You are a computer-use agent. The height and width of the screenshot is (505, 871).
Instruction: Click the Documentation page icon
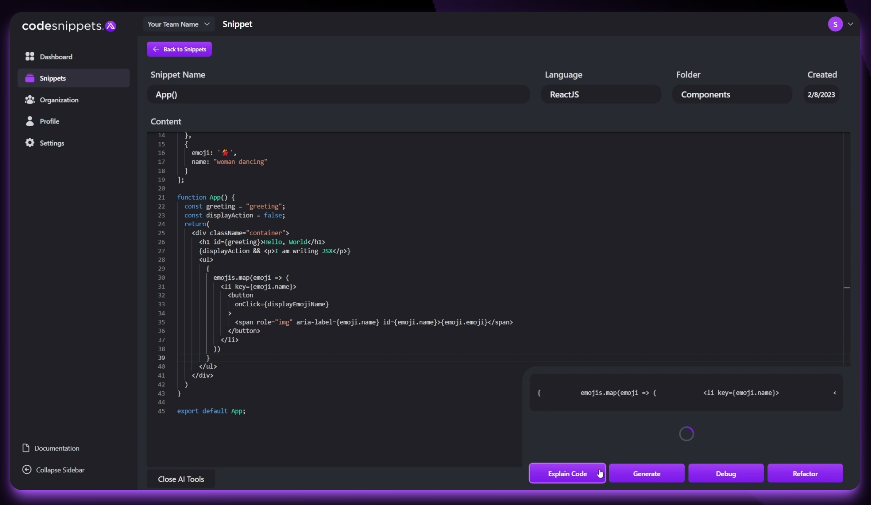tap(27, 448)
